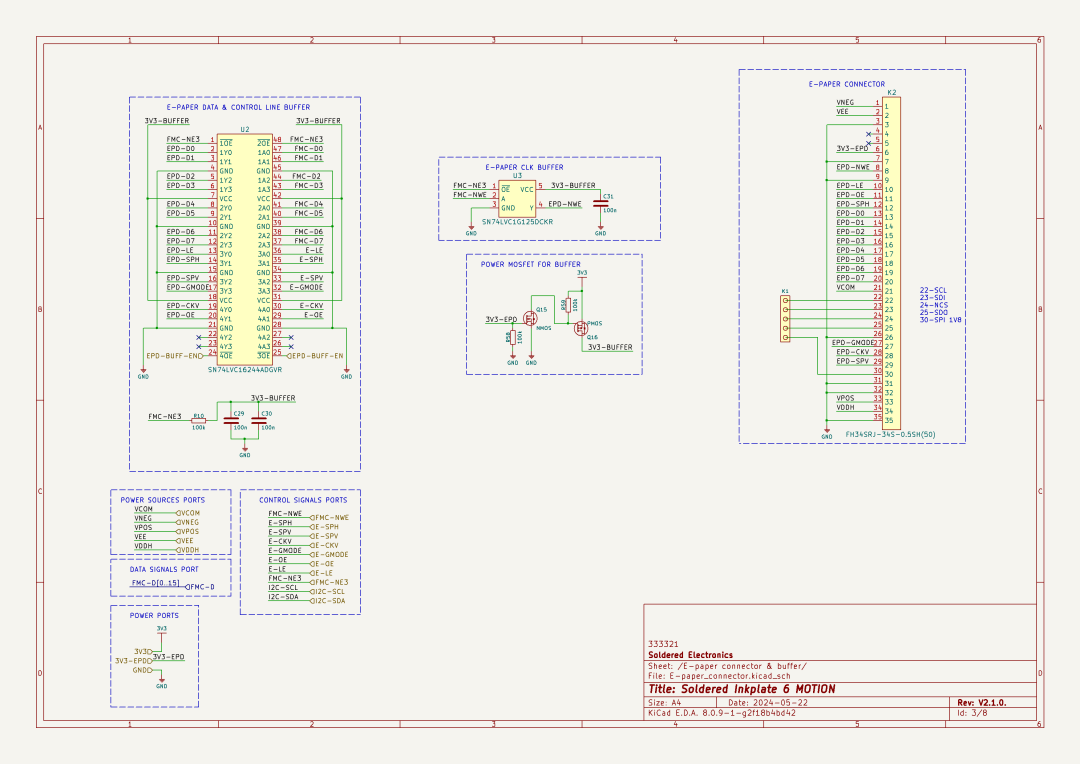Click the R59 resistor symbol
Image resolution: width=1080 pixels, height=764 pixels.
568,304
